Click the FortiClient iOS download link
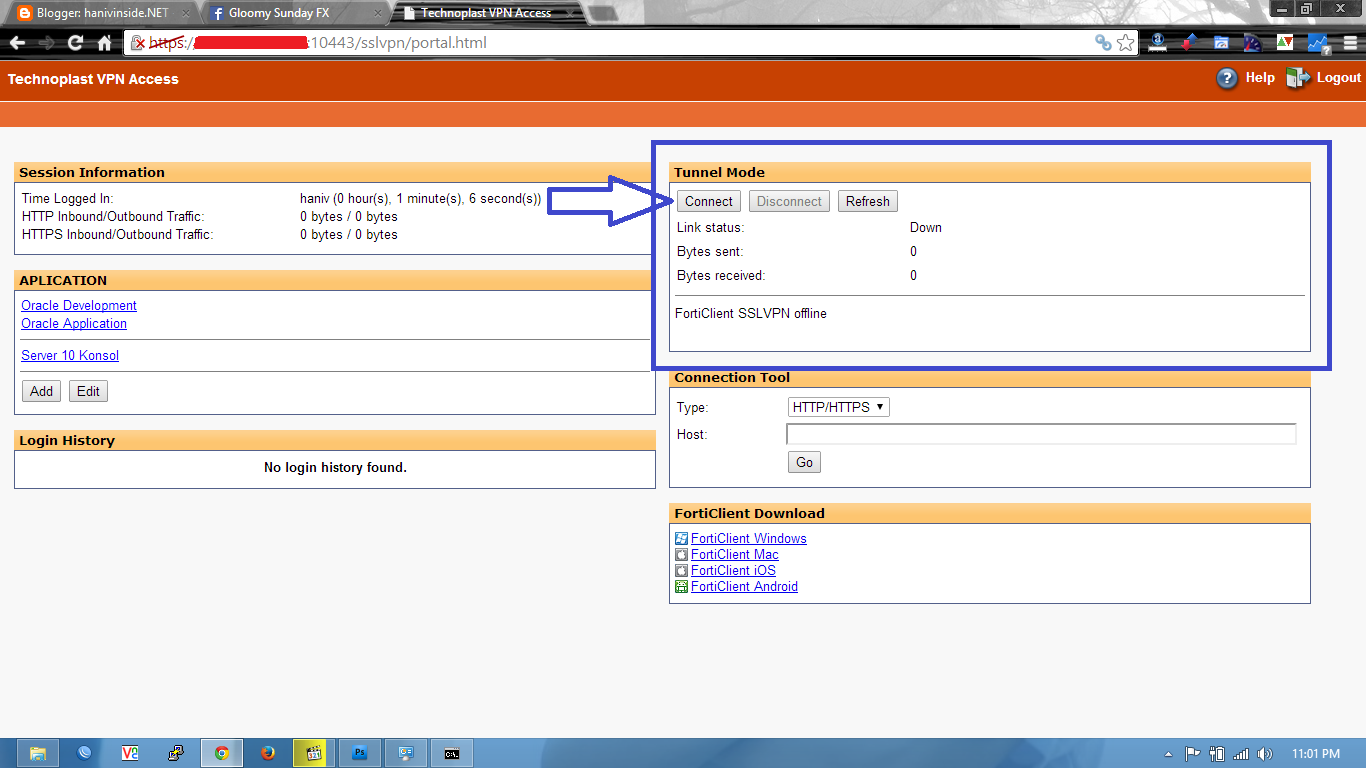This screenshot has width=1366, height=768. 733,570
